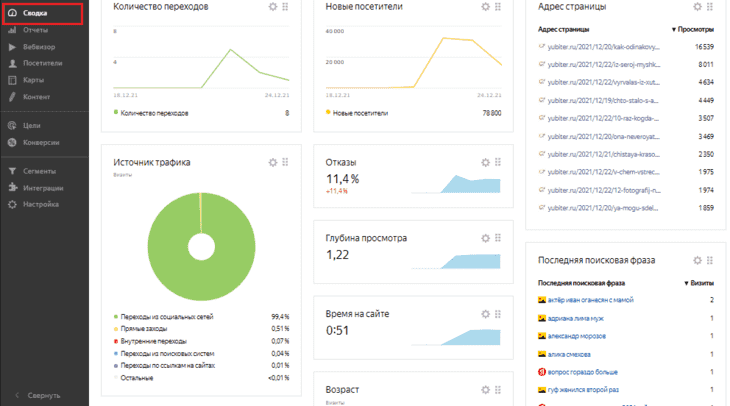This screenshot has height=406, width=730.
Task: Open the Посетители section
Action: (42, 63)
